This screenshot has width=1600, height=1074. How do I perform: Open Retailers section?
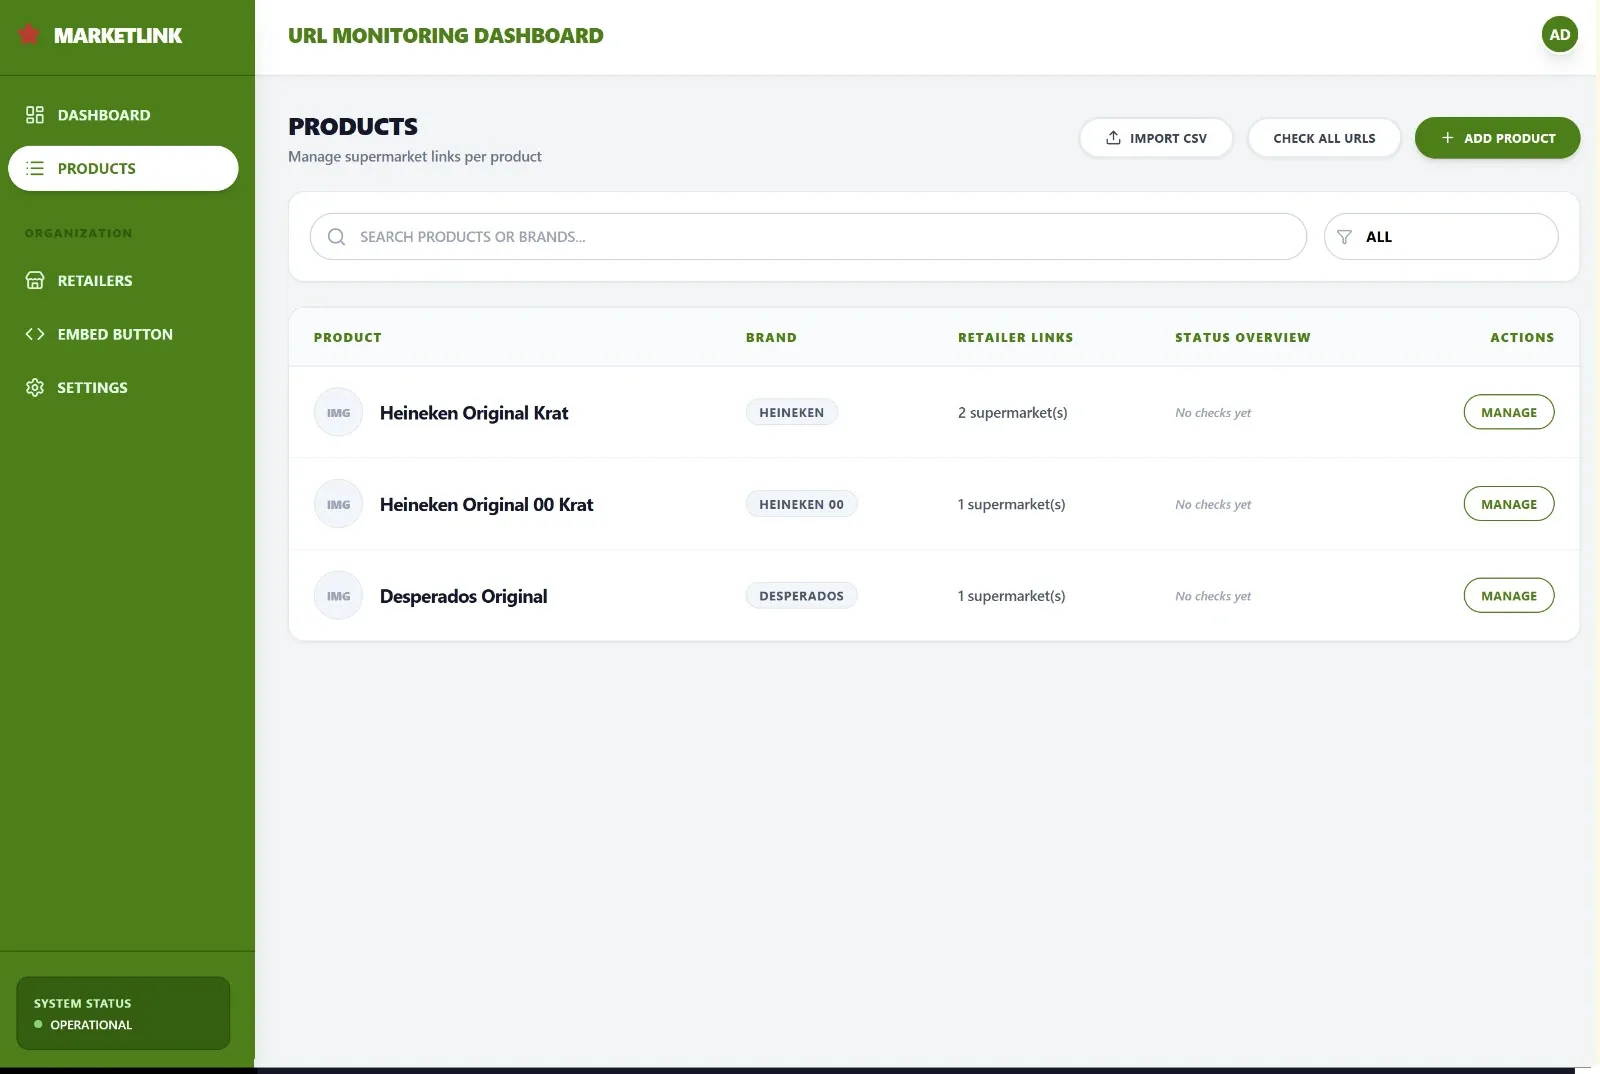tap(123, 281)
